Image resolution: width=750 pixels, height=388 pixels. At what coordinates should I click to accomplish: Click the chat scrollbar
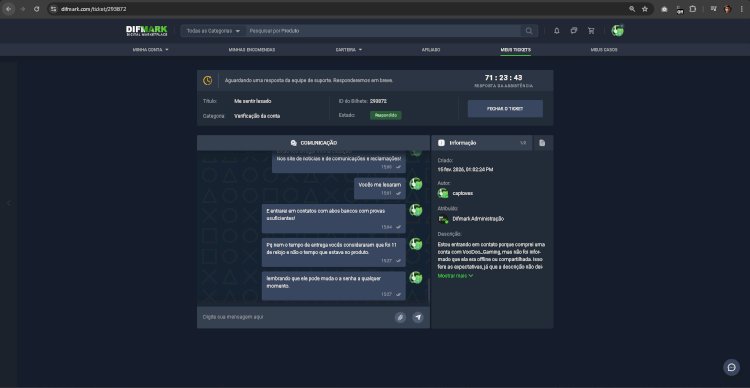pos(428,289)
